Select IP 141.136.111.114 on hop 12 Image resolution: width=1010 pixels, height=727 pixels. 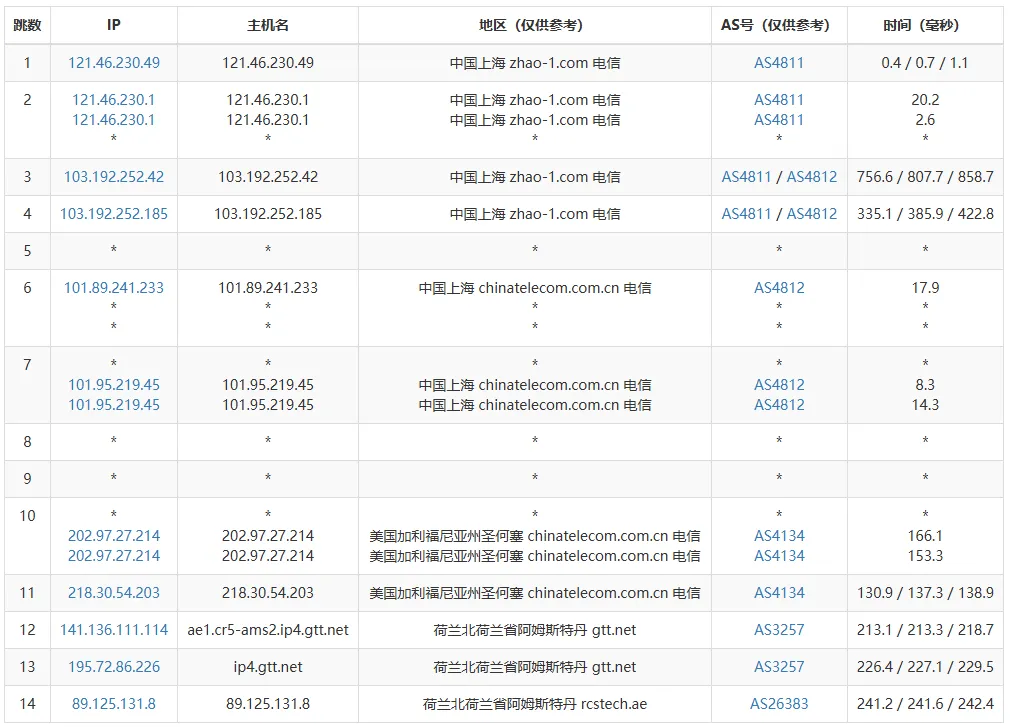(x=113, y=630)
